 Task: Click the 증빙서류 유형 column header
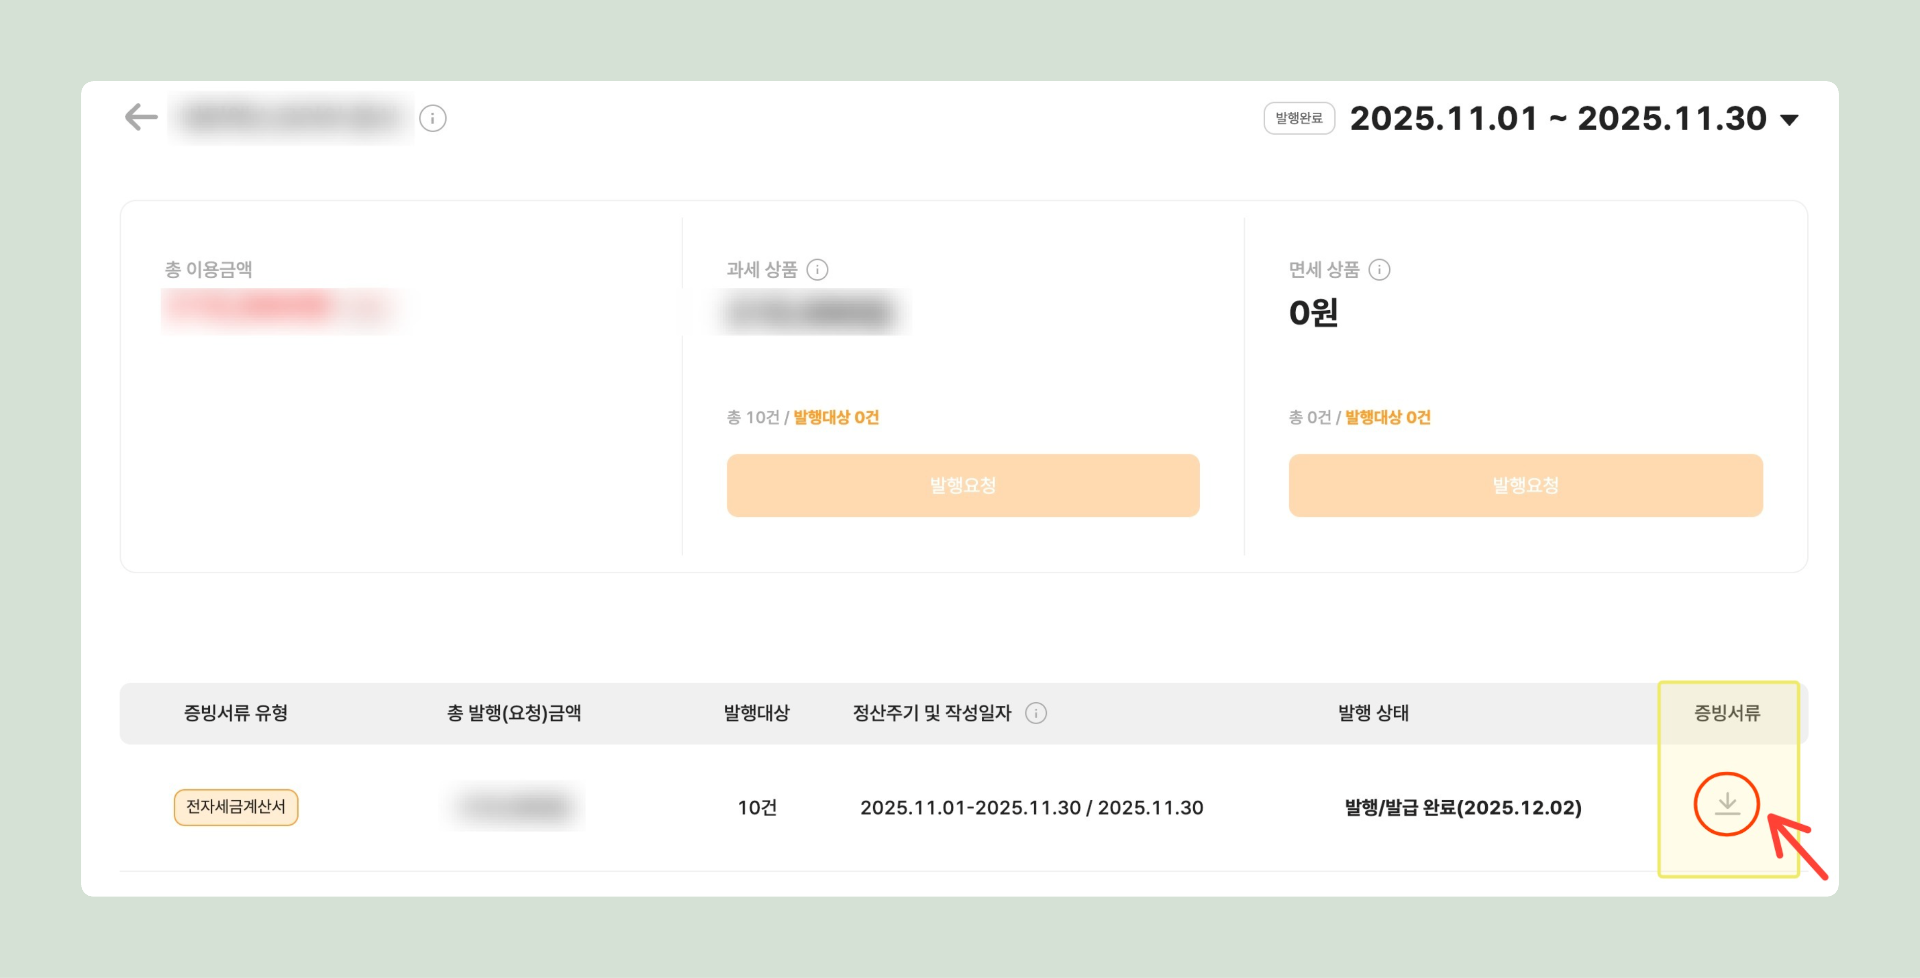point(236,713)
